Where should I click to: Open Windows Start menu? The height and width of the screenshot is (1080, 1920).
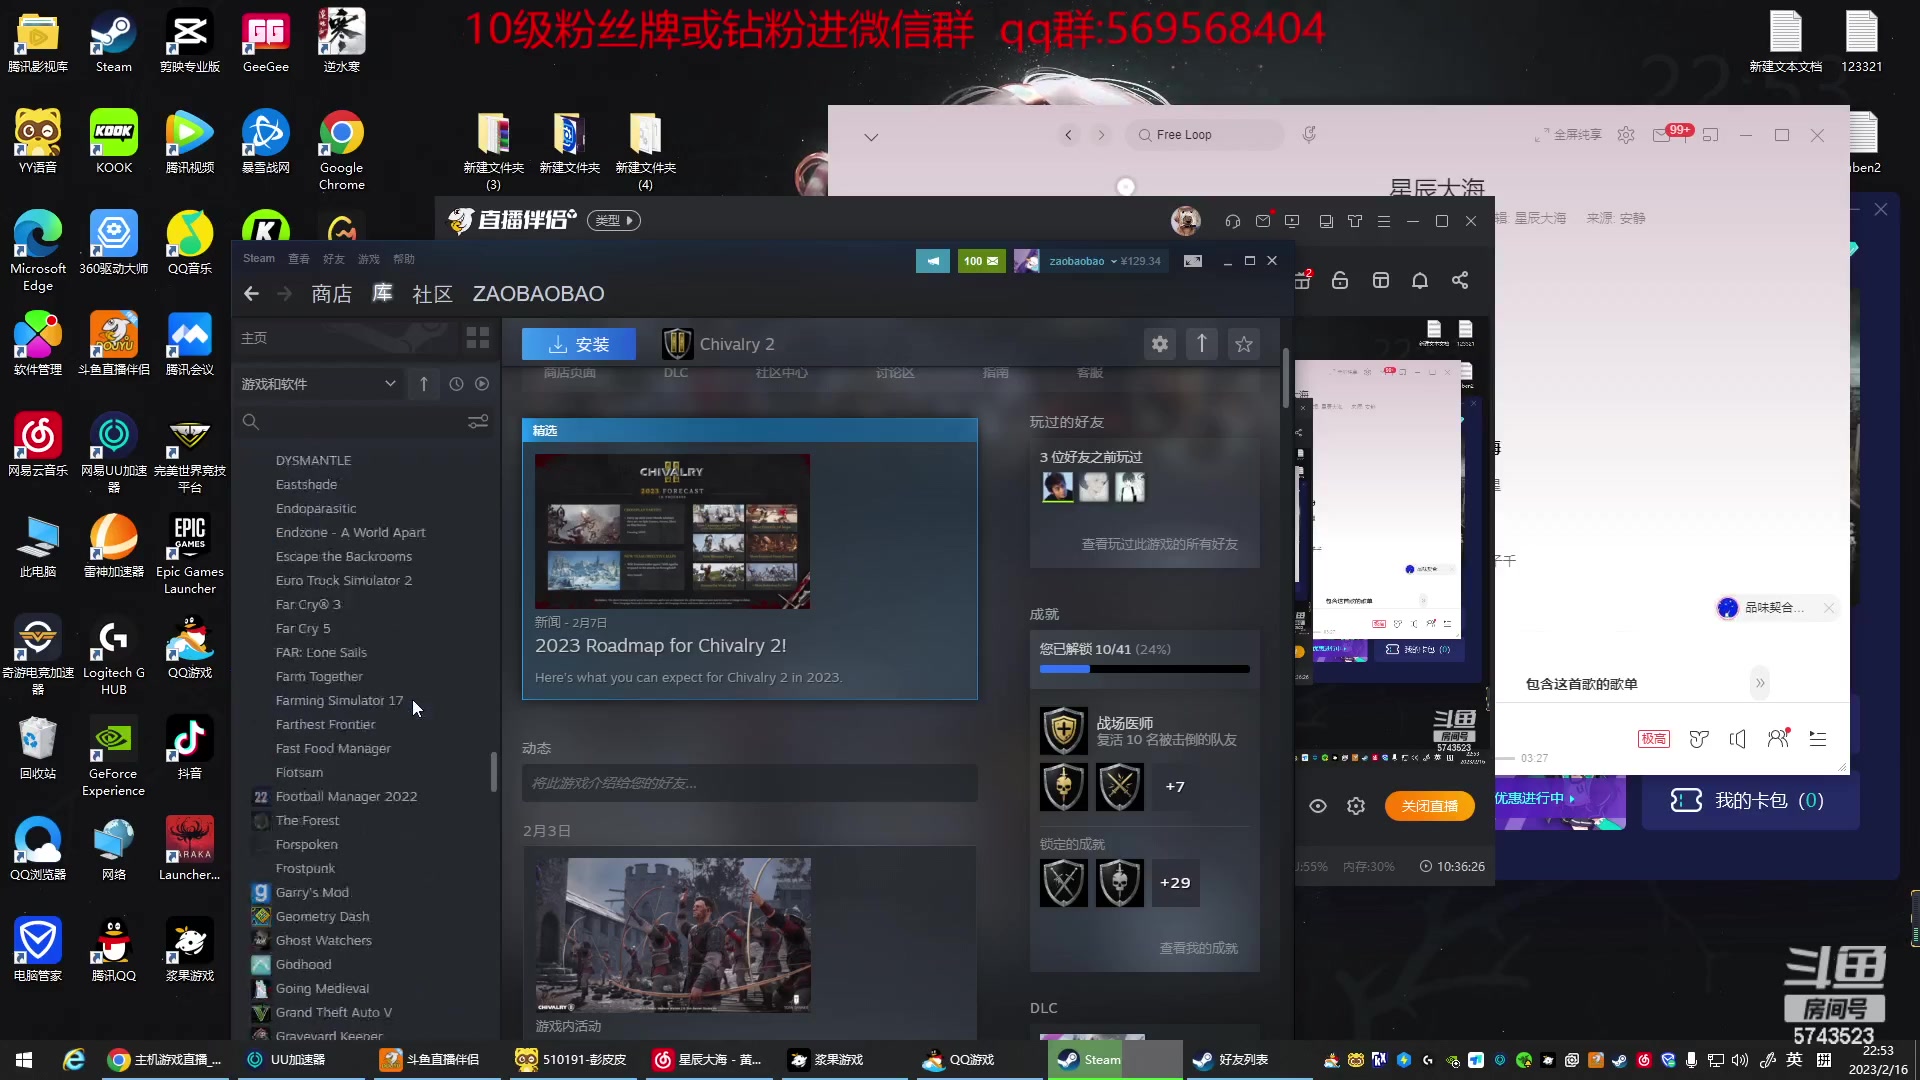(x=24, y=1060)
